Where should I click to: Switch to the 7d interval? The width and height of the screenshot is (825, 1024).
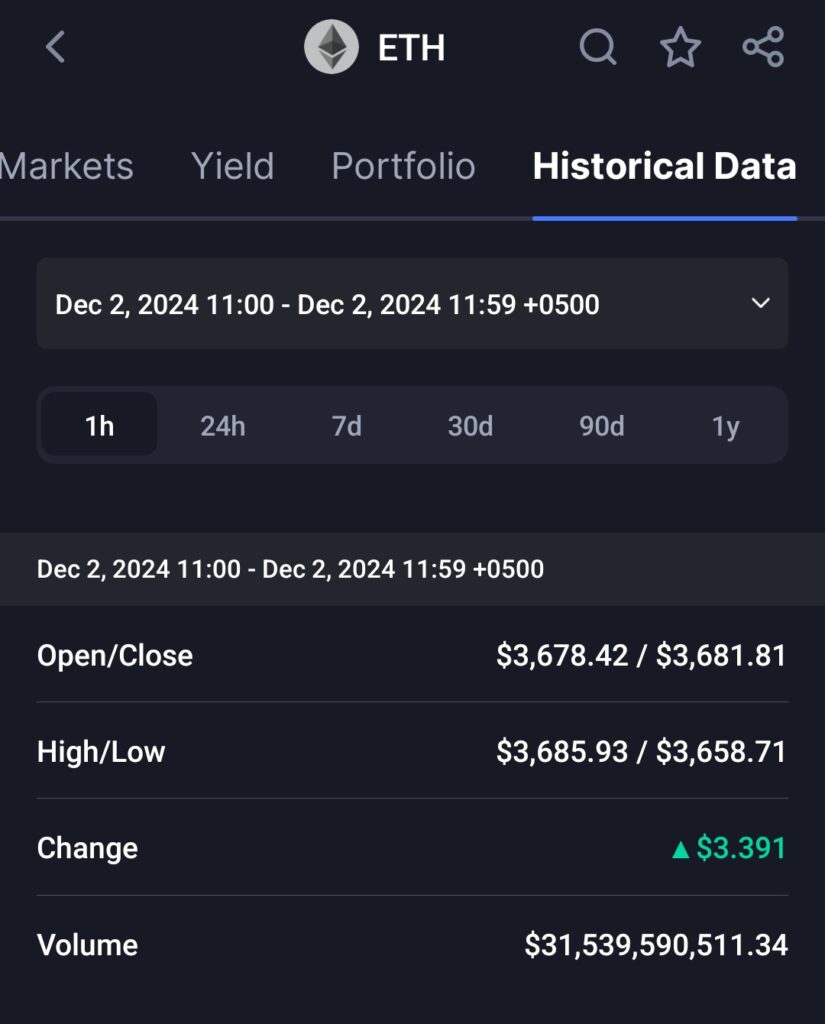coord(346,426)
